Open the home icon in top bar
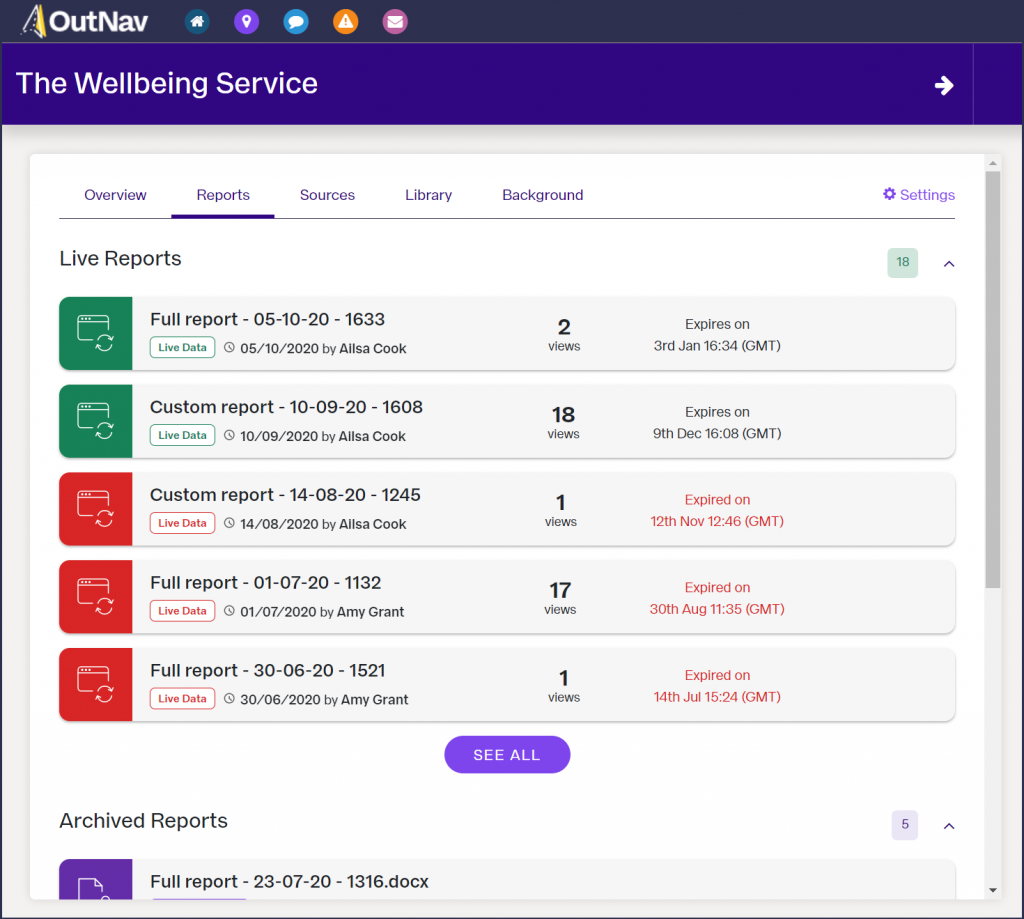 197,22
